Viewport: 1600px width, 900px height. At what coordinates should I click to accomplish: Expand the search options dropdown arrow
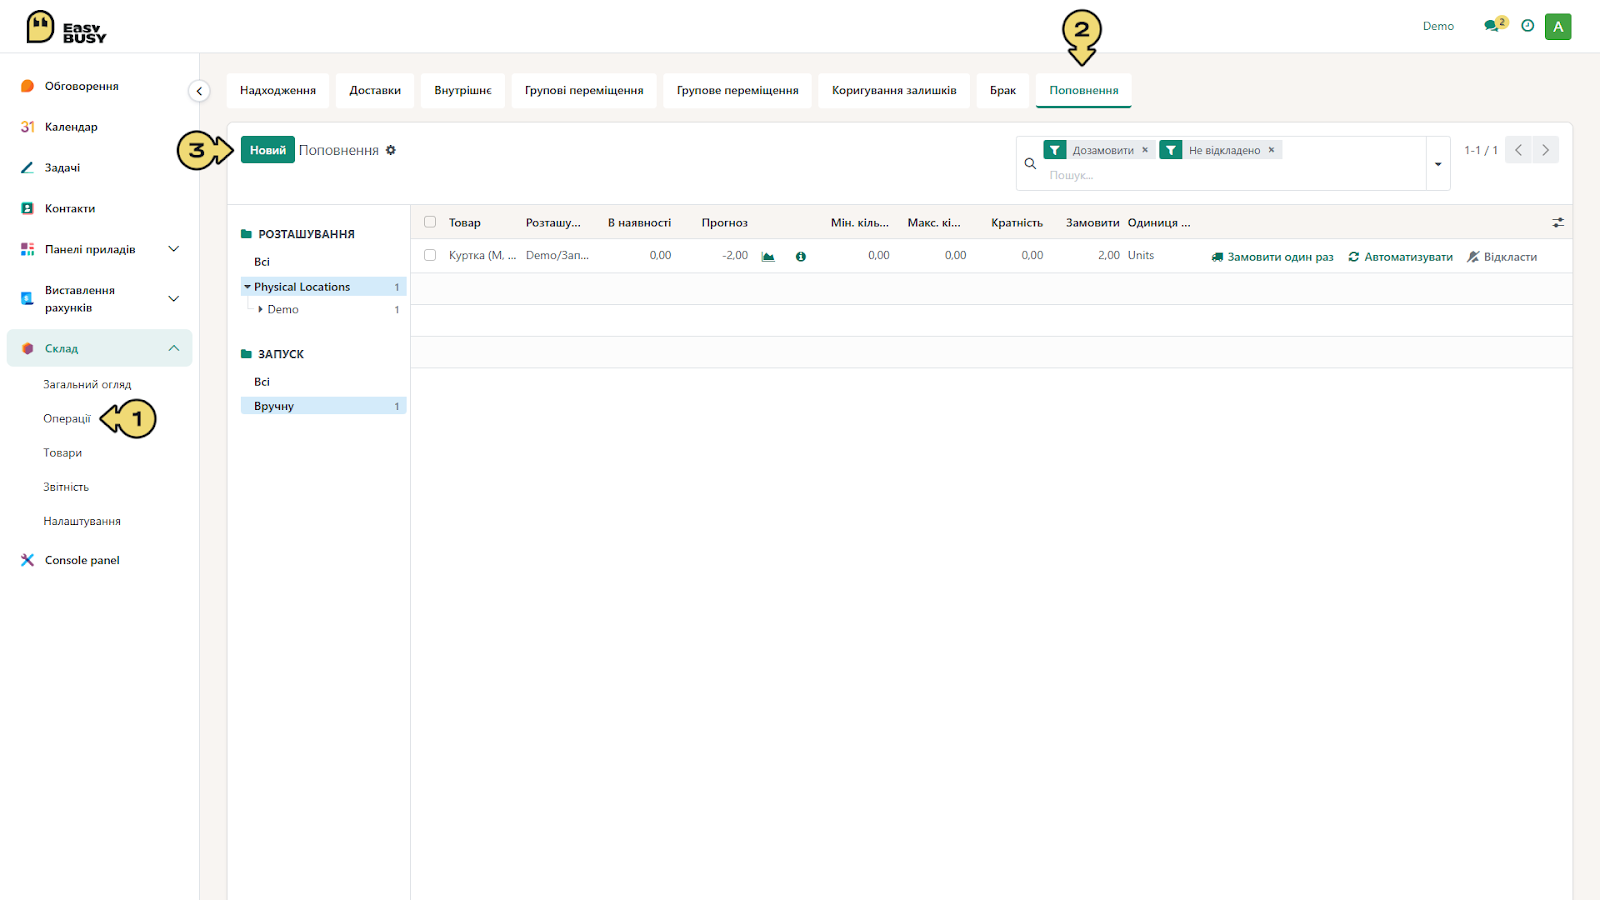pos(1438,164)
